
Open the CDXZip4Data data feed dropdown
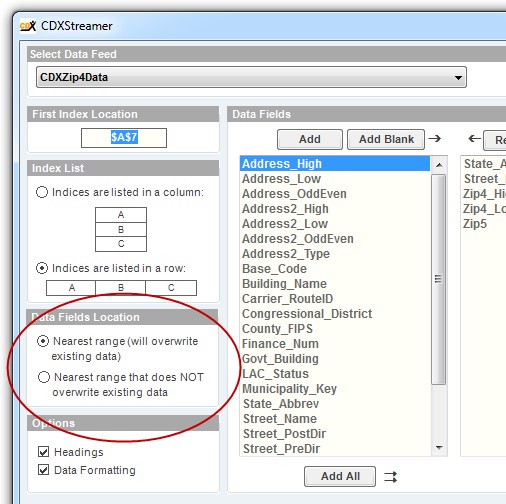[251, 77]
